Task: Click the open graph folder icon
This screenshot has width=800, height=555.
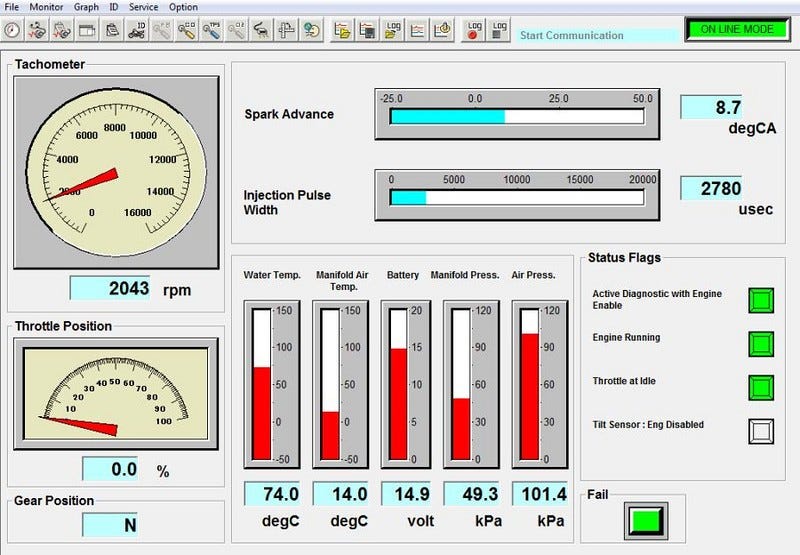Action: (x=342, y=30)
